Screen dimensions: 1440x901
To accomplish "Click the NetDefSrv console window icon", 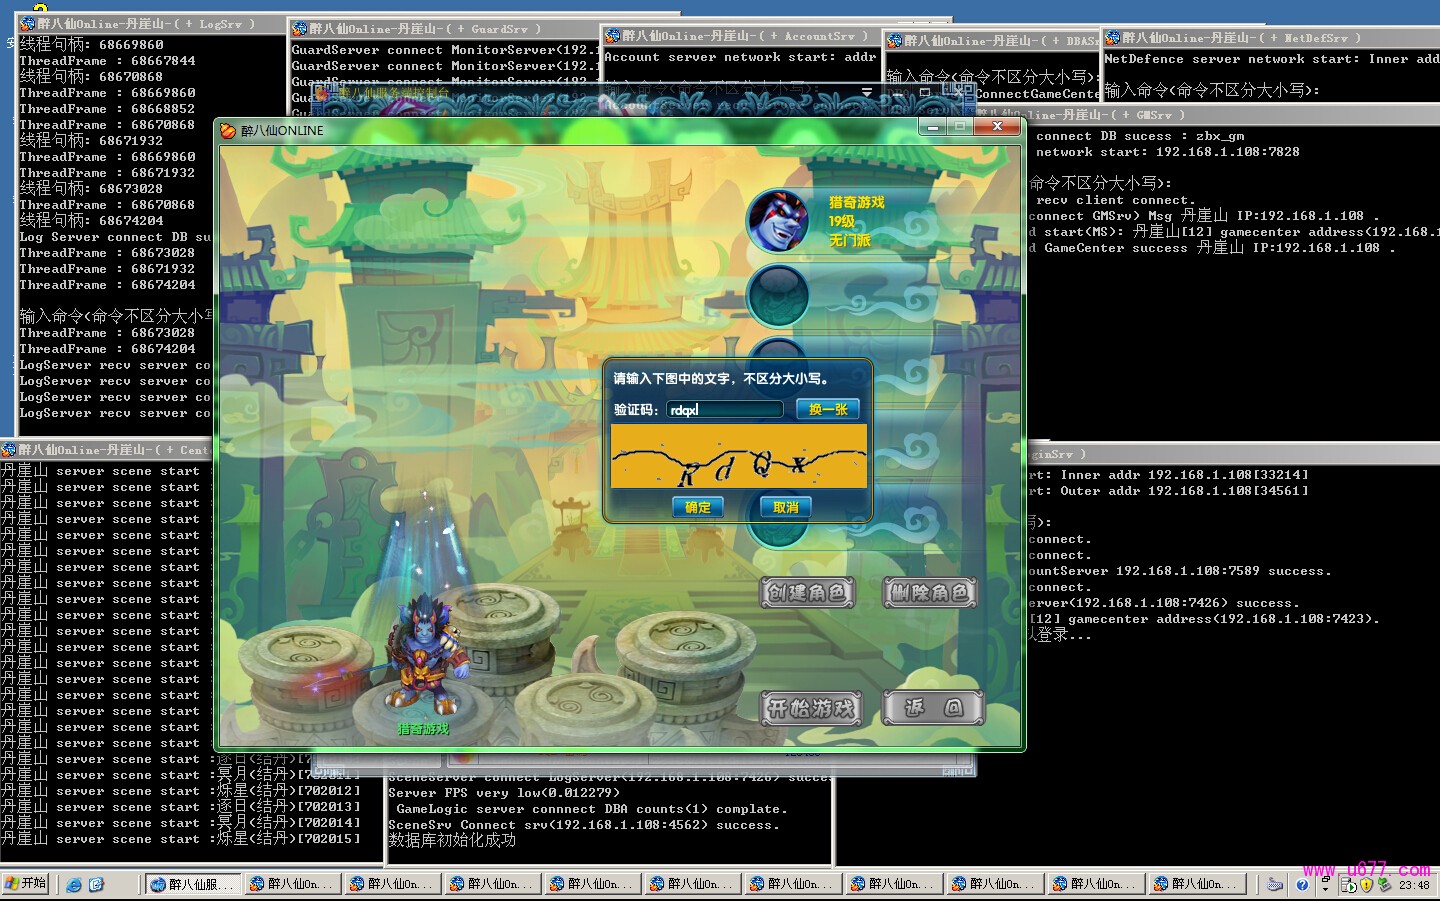I will [x=1112, y=38].
